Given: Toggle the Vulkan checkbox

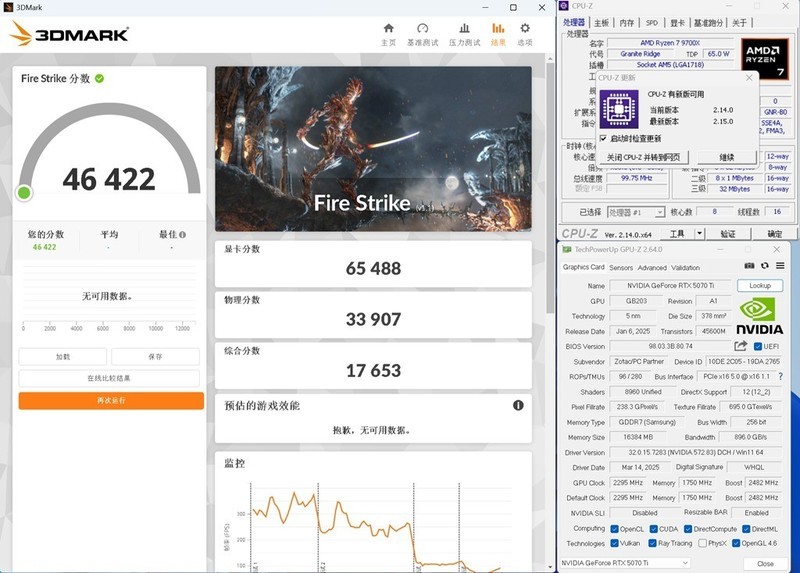Looking at the screenshot, I should point(614,543).
